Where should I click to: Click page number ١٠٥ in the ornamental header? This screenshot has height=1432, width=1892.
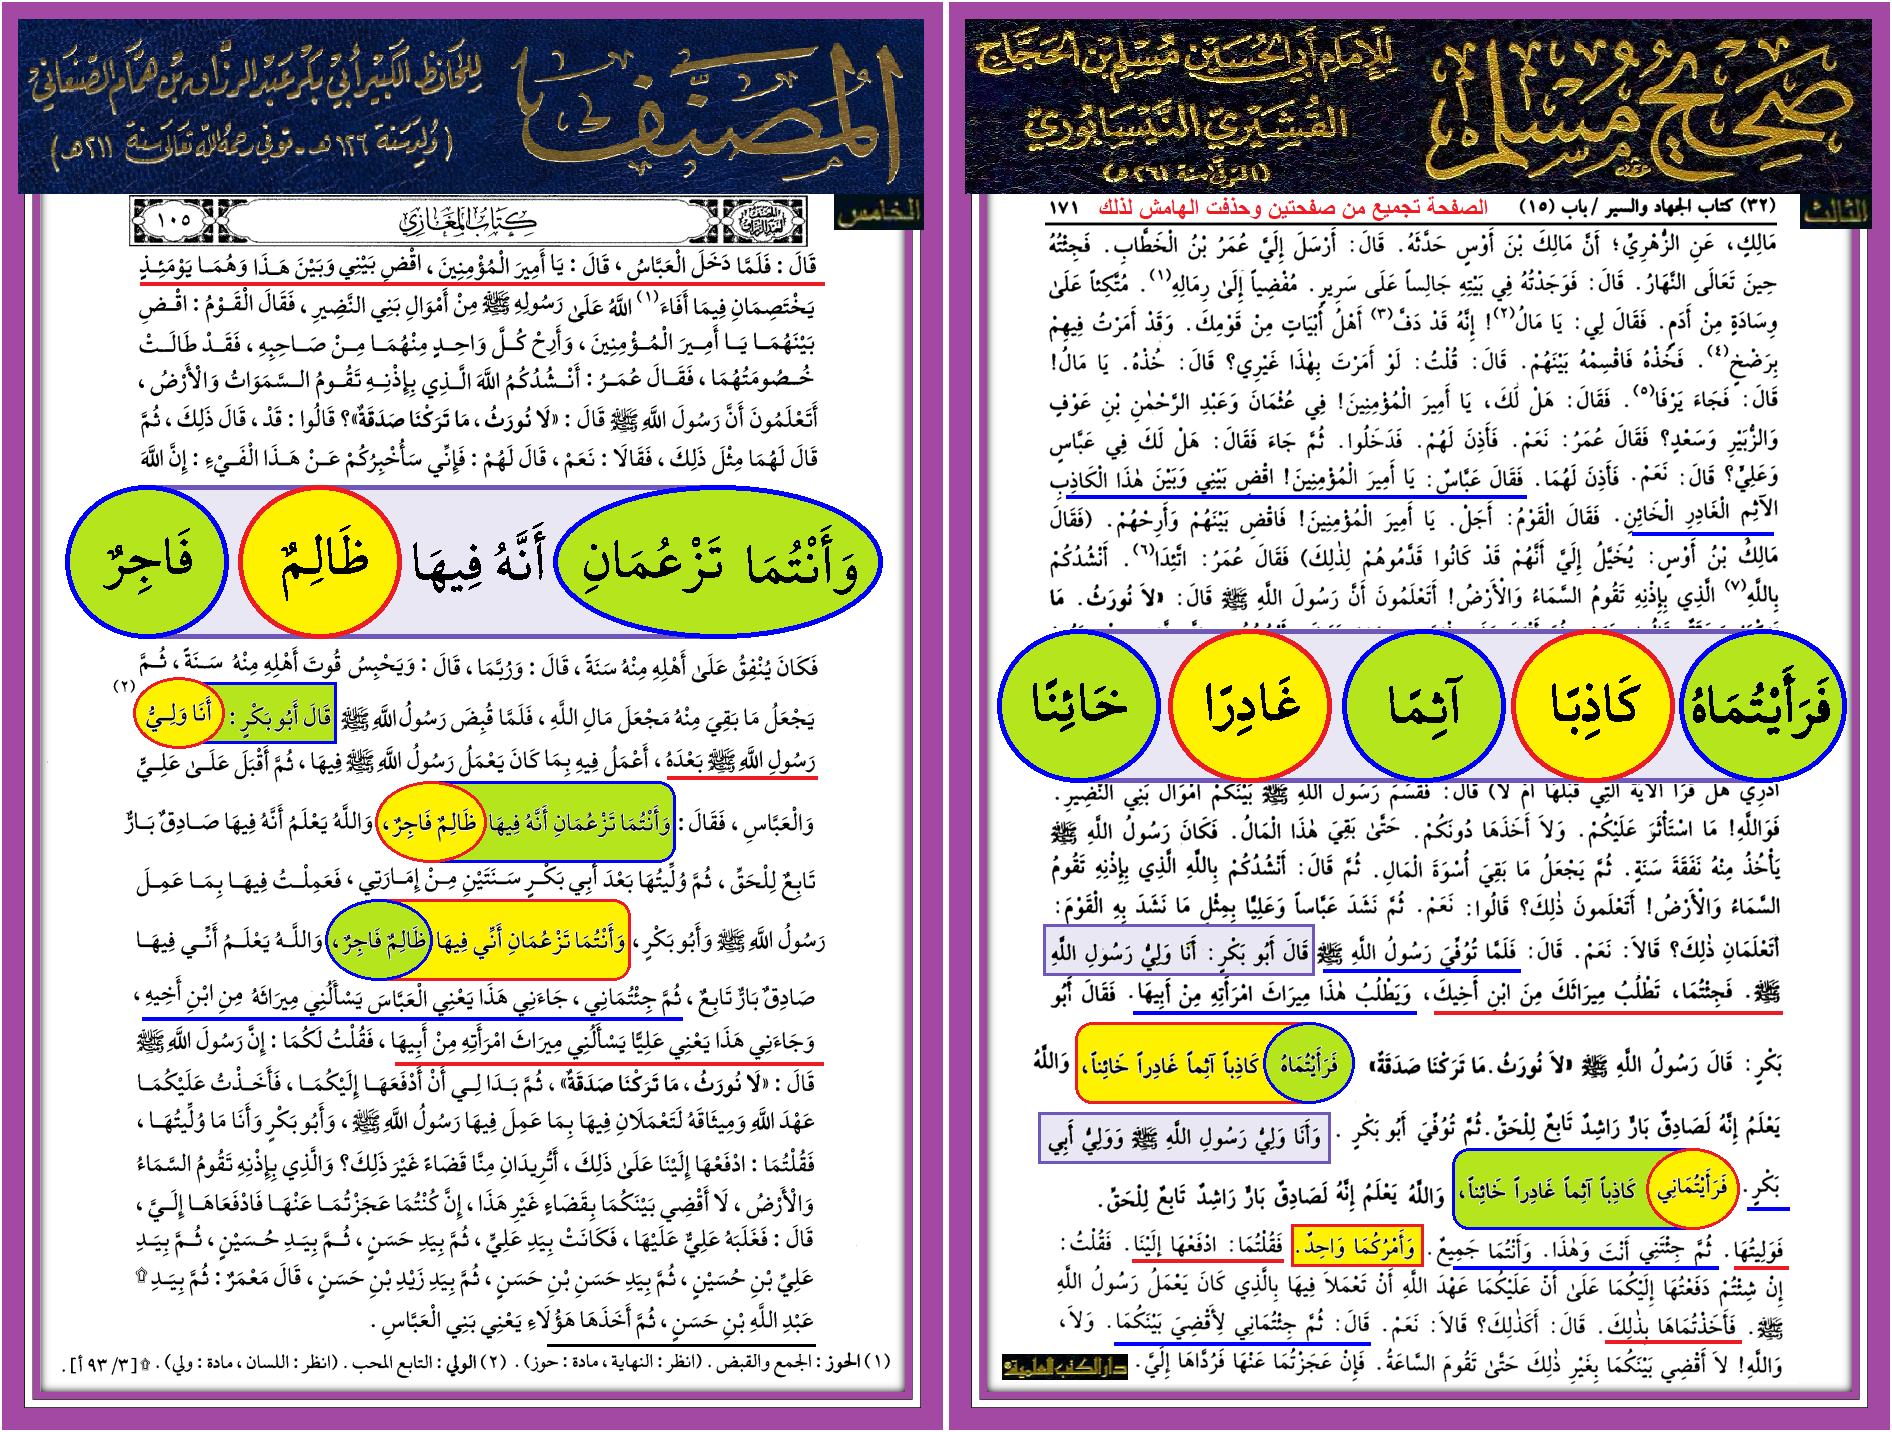click(173, 219)
